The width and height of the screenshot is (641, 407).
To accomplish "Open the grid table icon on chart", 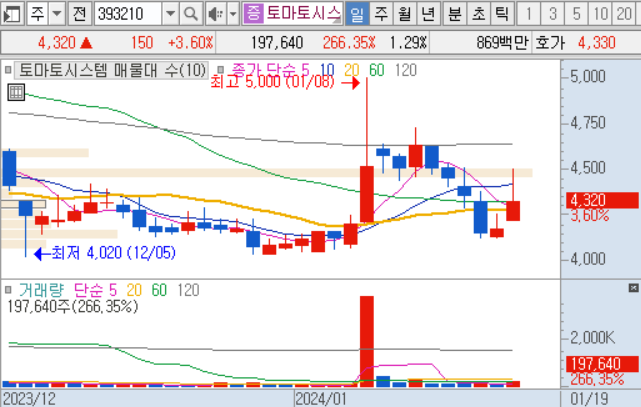I will pyautogui.click(x=16, y=92).
